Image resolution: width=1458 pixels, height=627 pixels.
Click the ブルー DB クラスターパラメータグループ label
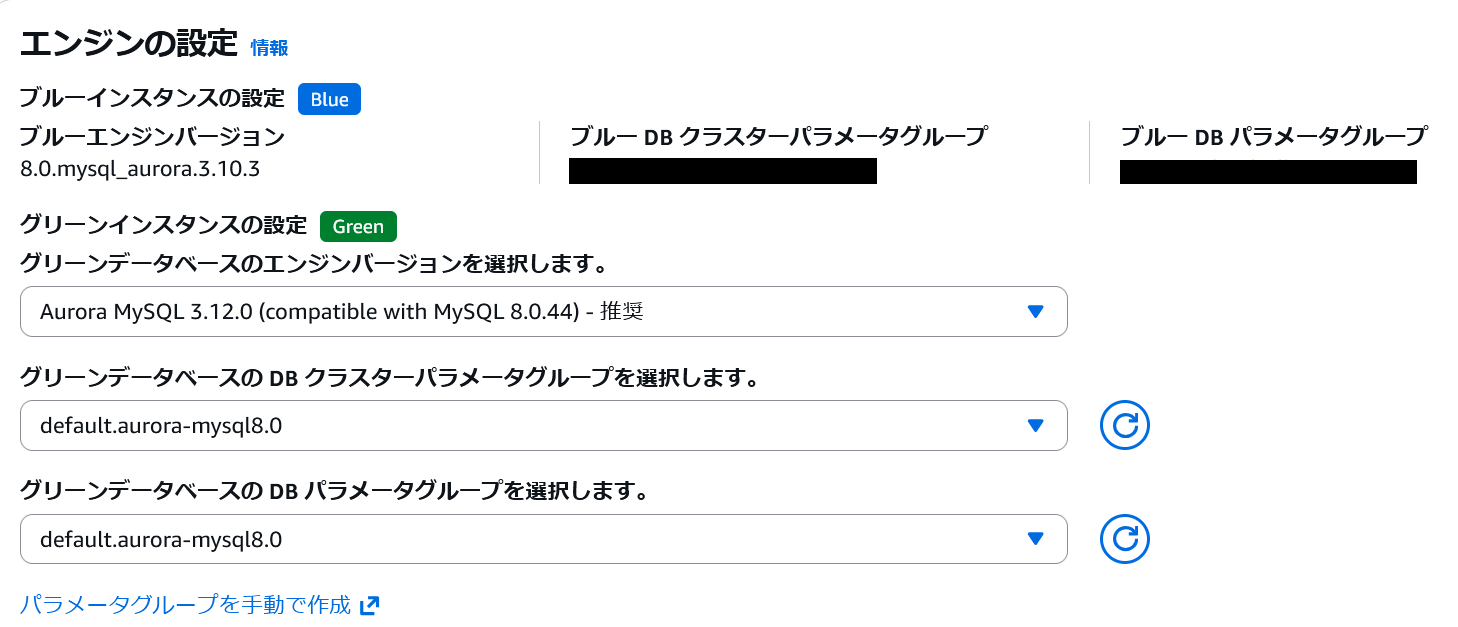coord(778,136)
